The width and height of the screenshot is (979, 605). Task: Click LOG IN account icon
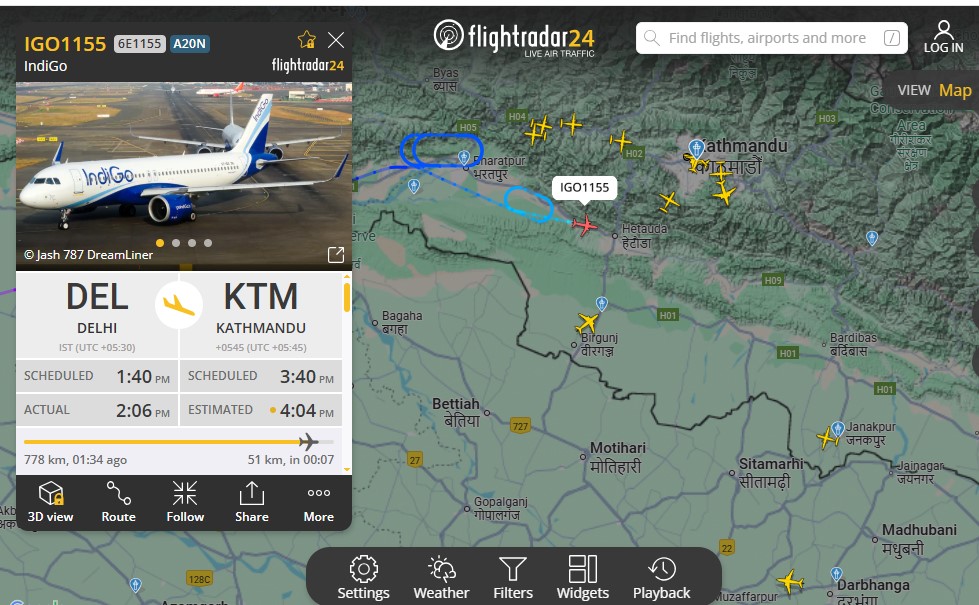coord(943,37)
